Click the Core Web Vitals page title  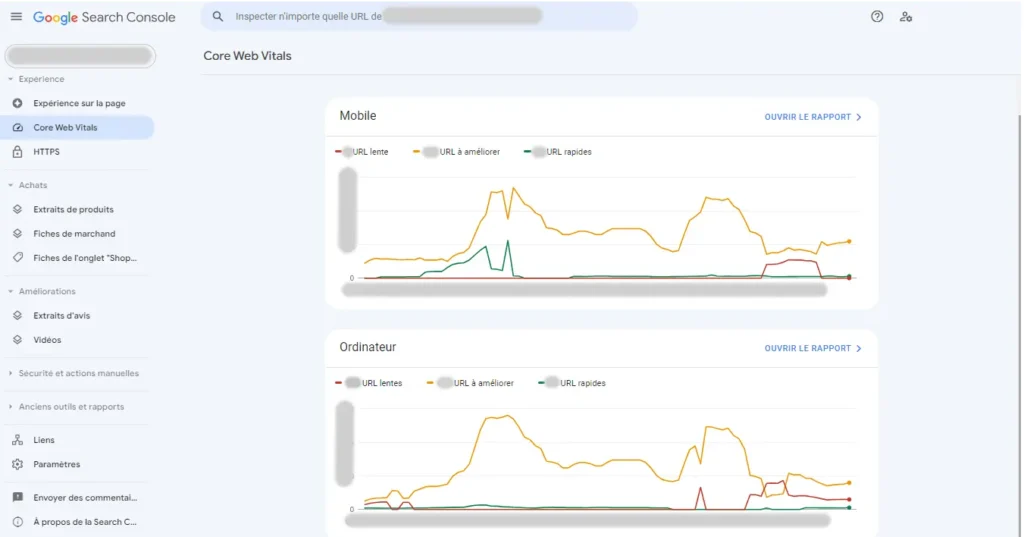pos(248,56)
